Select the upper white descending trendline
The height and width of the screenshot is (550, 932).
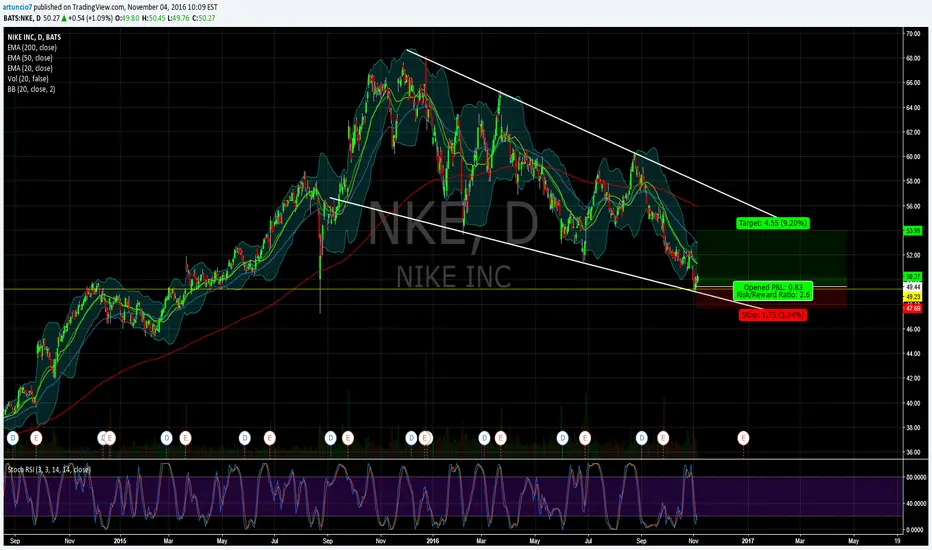(591, 133)
